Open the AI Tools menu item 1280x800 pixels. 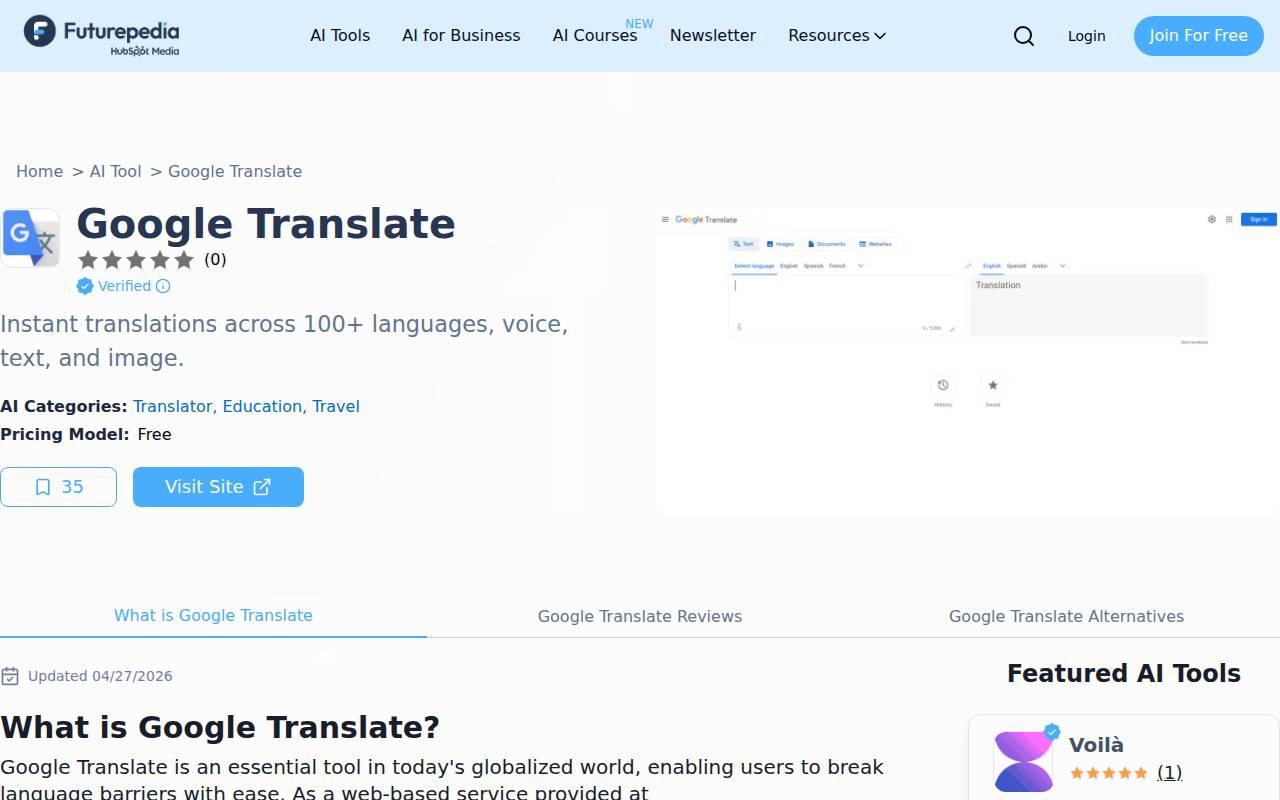[x=340, y=35]
